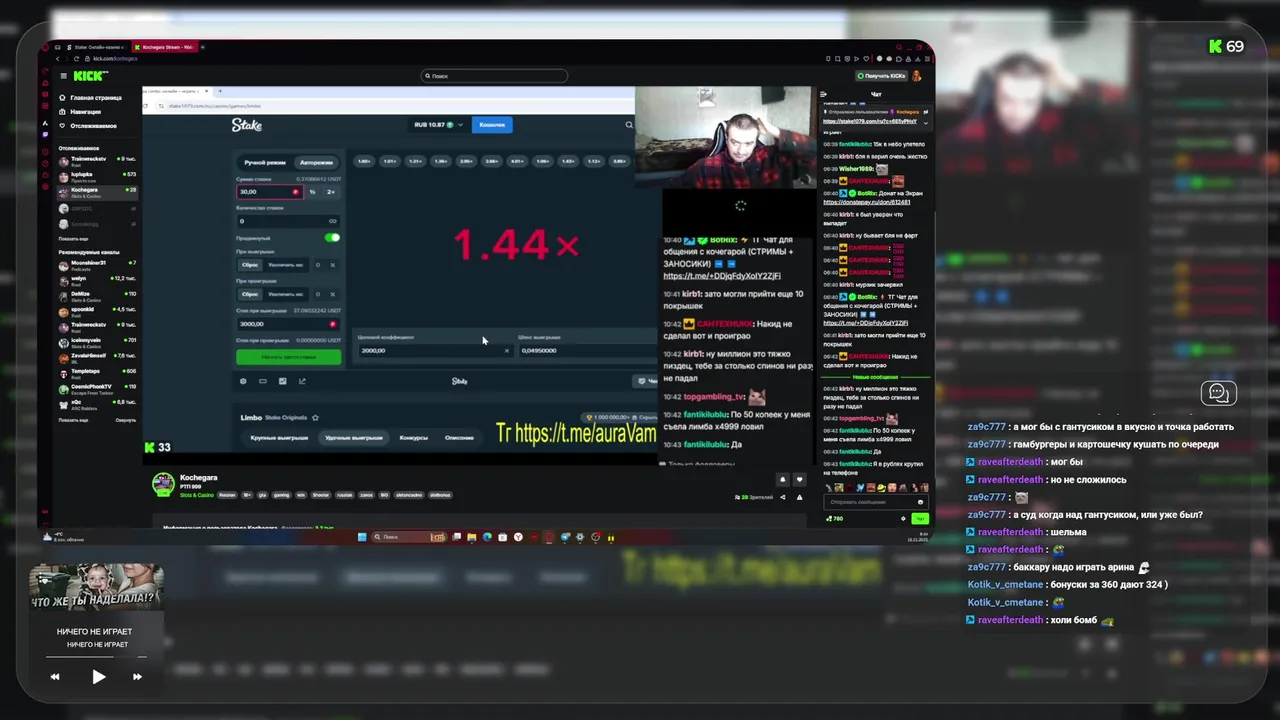Click the Получить KICKs button
The image size is (1280, 720).
point(882,76)
